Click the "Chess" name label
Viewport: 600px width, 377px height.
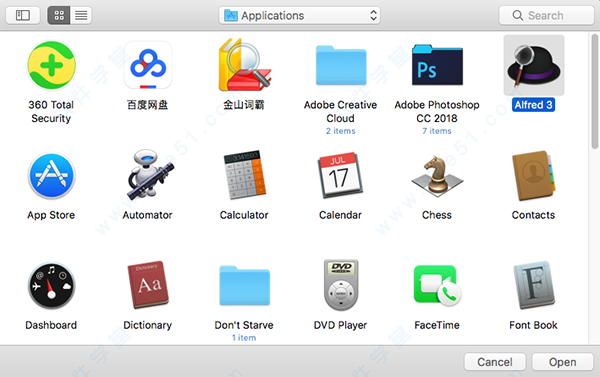[437, 215]
